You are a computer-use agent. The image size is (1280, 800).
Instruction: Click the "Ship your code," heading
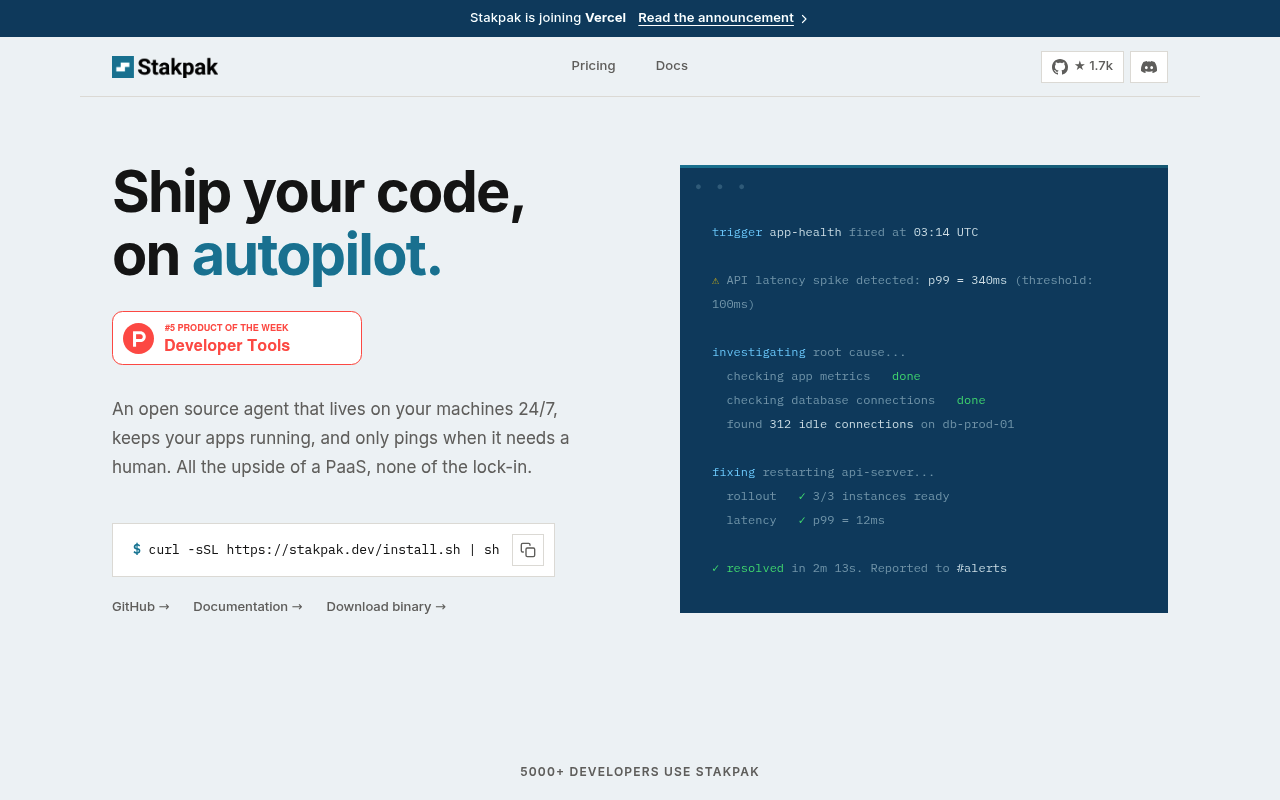click(318, 192)
